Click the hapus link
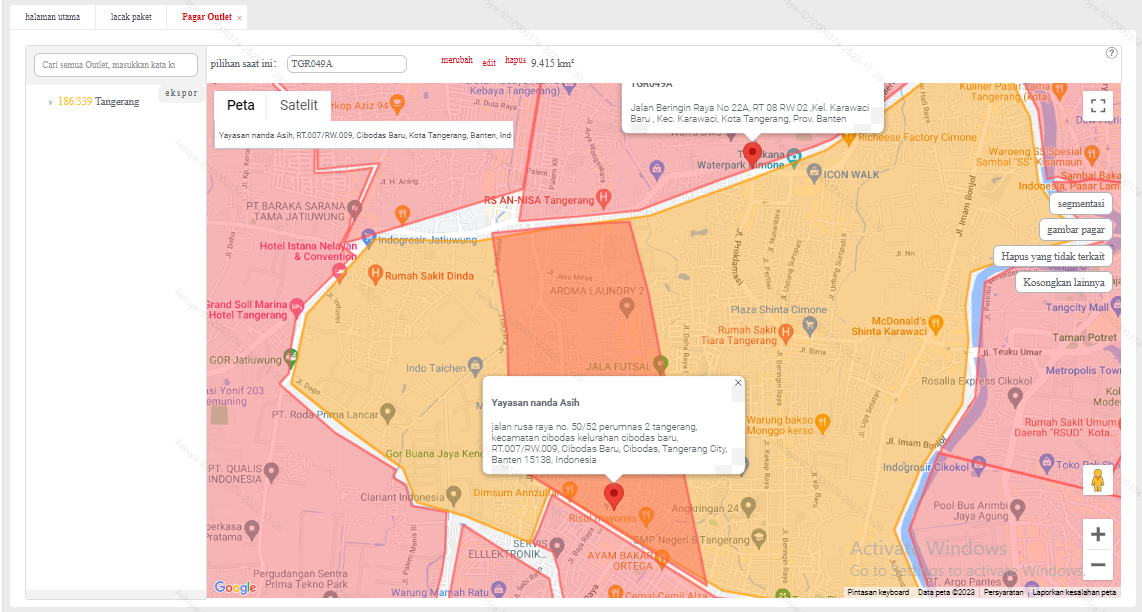Viewport: 1142px width, 612px height. click(516, 60)
